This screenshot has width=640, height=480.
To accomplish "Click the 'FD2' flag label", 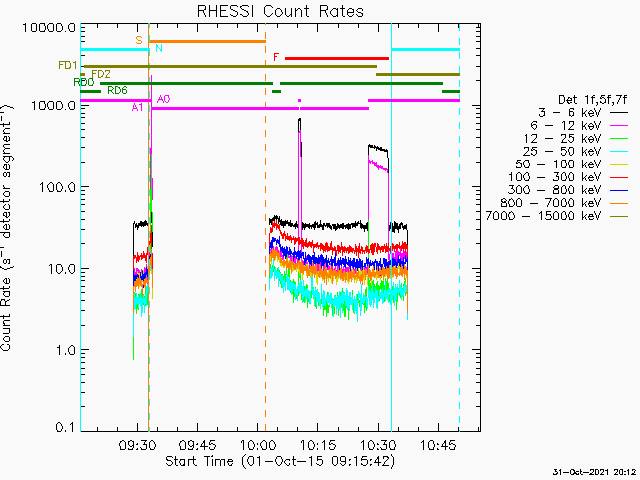I will tap(101, 74).
